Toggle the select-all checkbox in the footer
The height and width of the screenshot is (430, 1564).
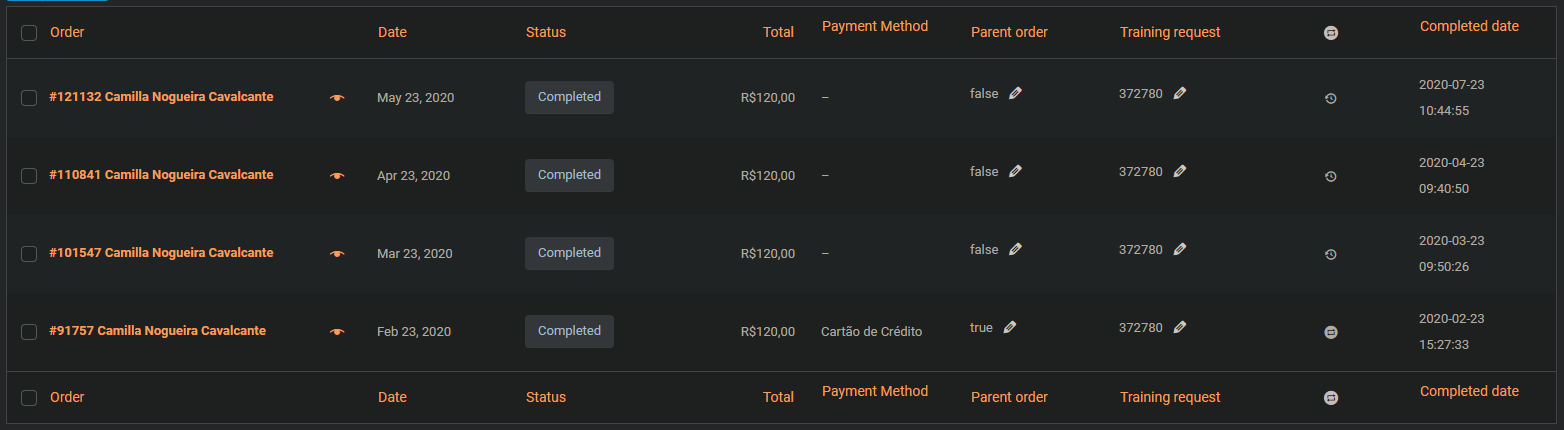[x=29, y=398]
